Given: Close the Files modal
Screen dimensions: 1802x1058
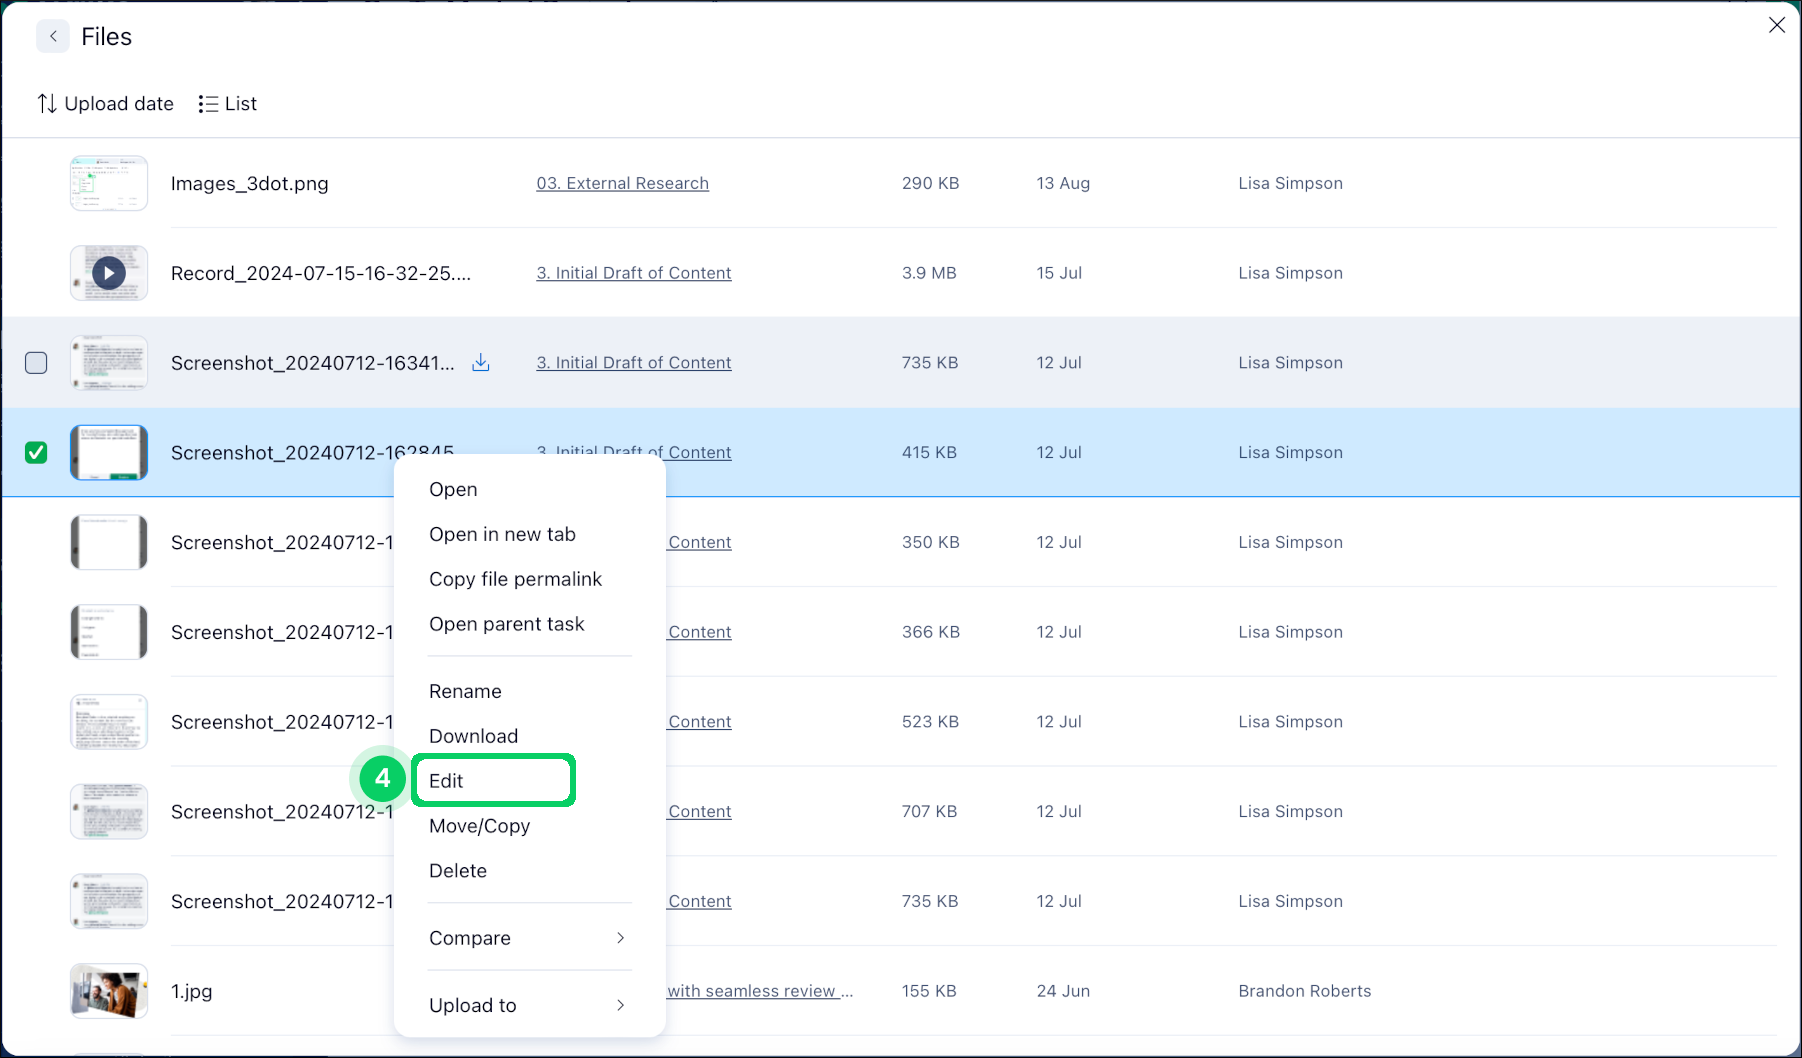Looking at the screenshot, I should (1777, 25).
